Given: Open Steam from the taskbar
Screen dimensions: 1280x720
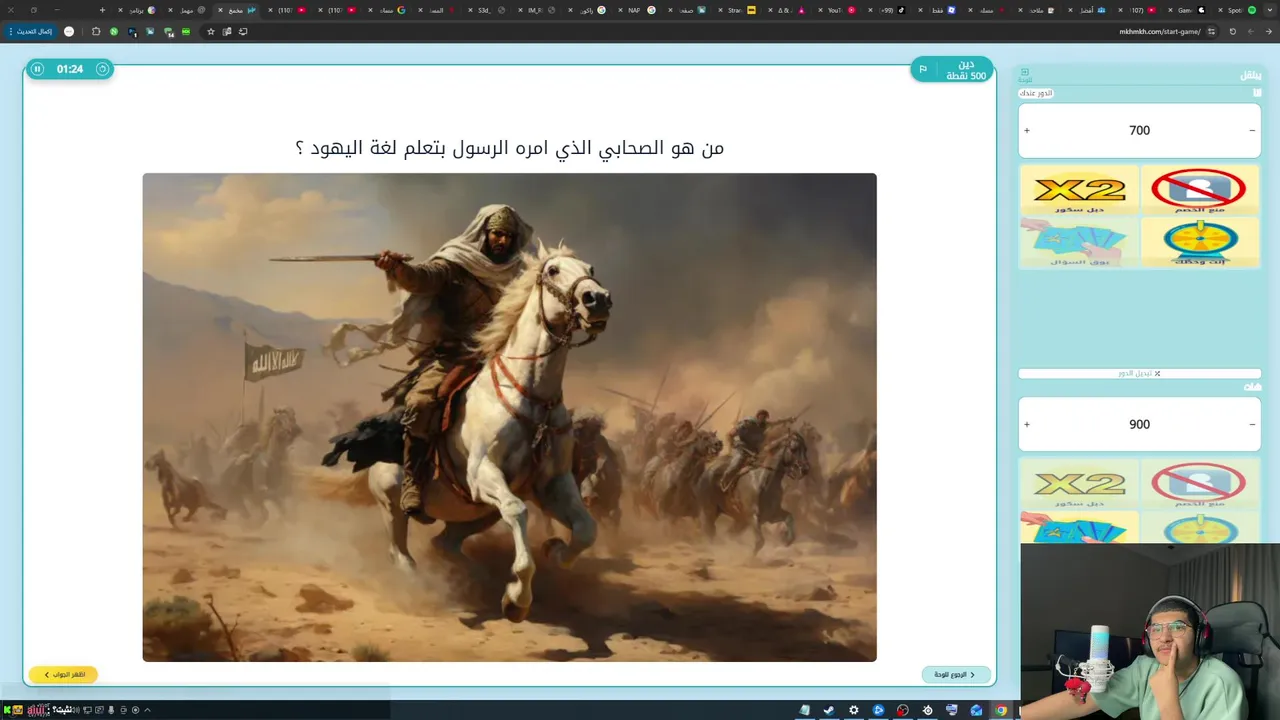Looking at the screenshot, I should click(829, 710).
